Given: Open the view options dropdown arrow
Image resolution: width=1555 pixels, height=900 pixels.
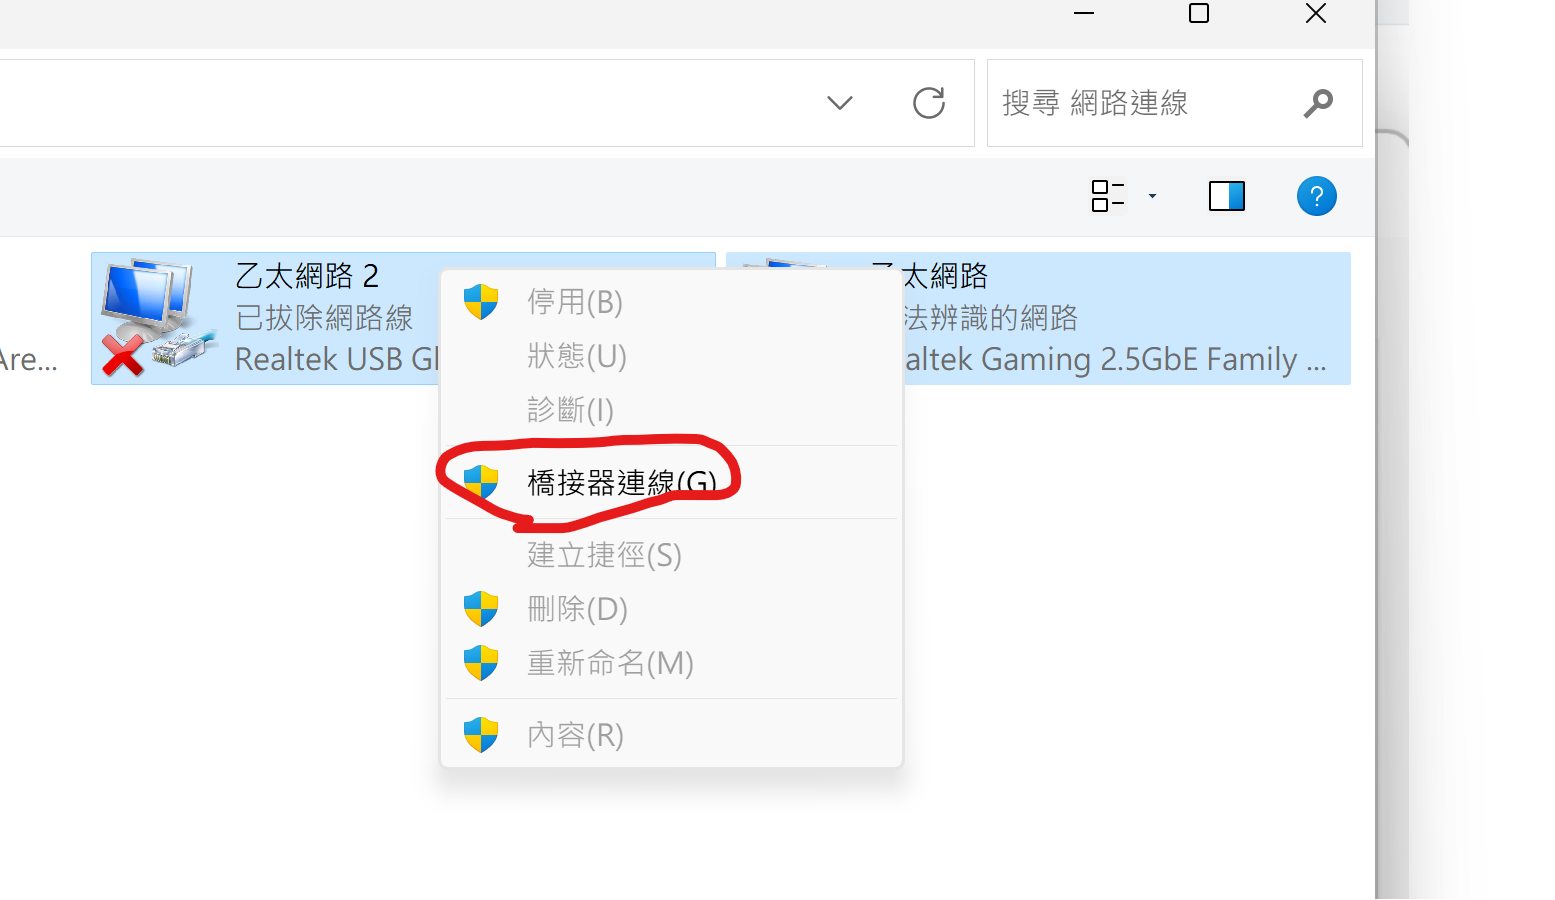Looking at the screenshot, I should tap(1152, 196).
